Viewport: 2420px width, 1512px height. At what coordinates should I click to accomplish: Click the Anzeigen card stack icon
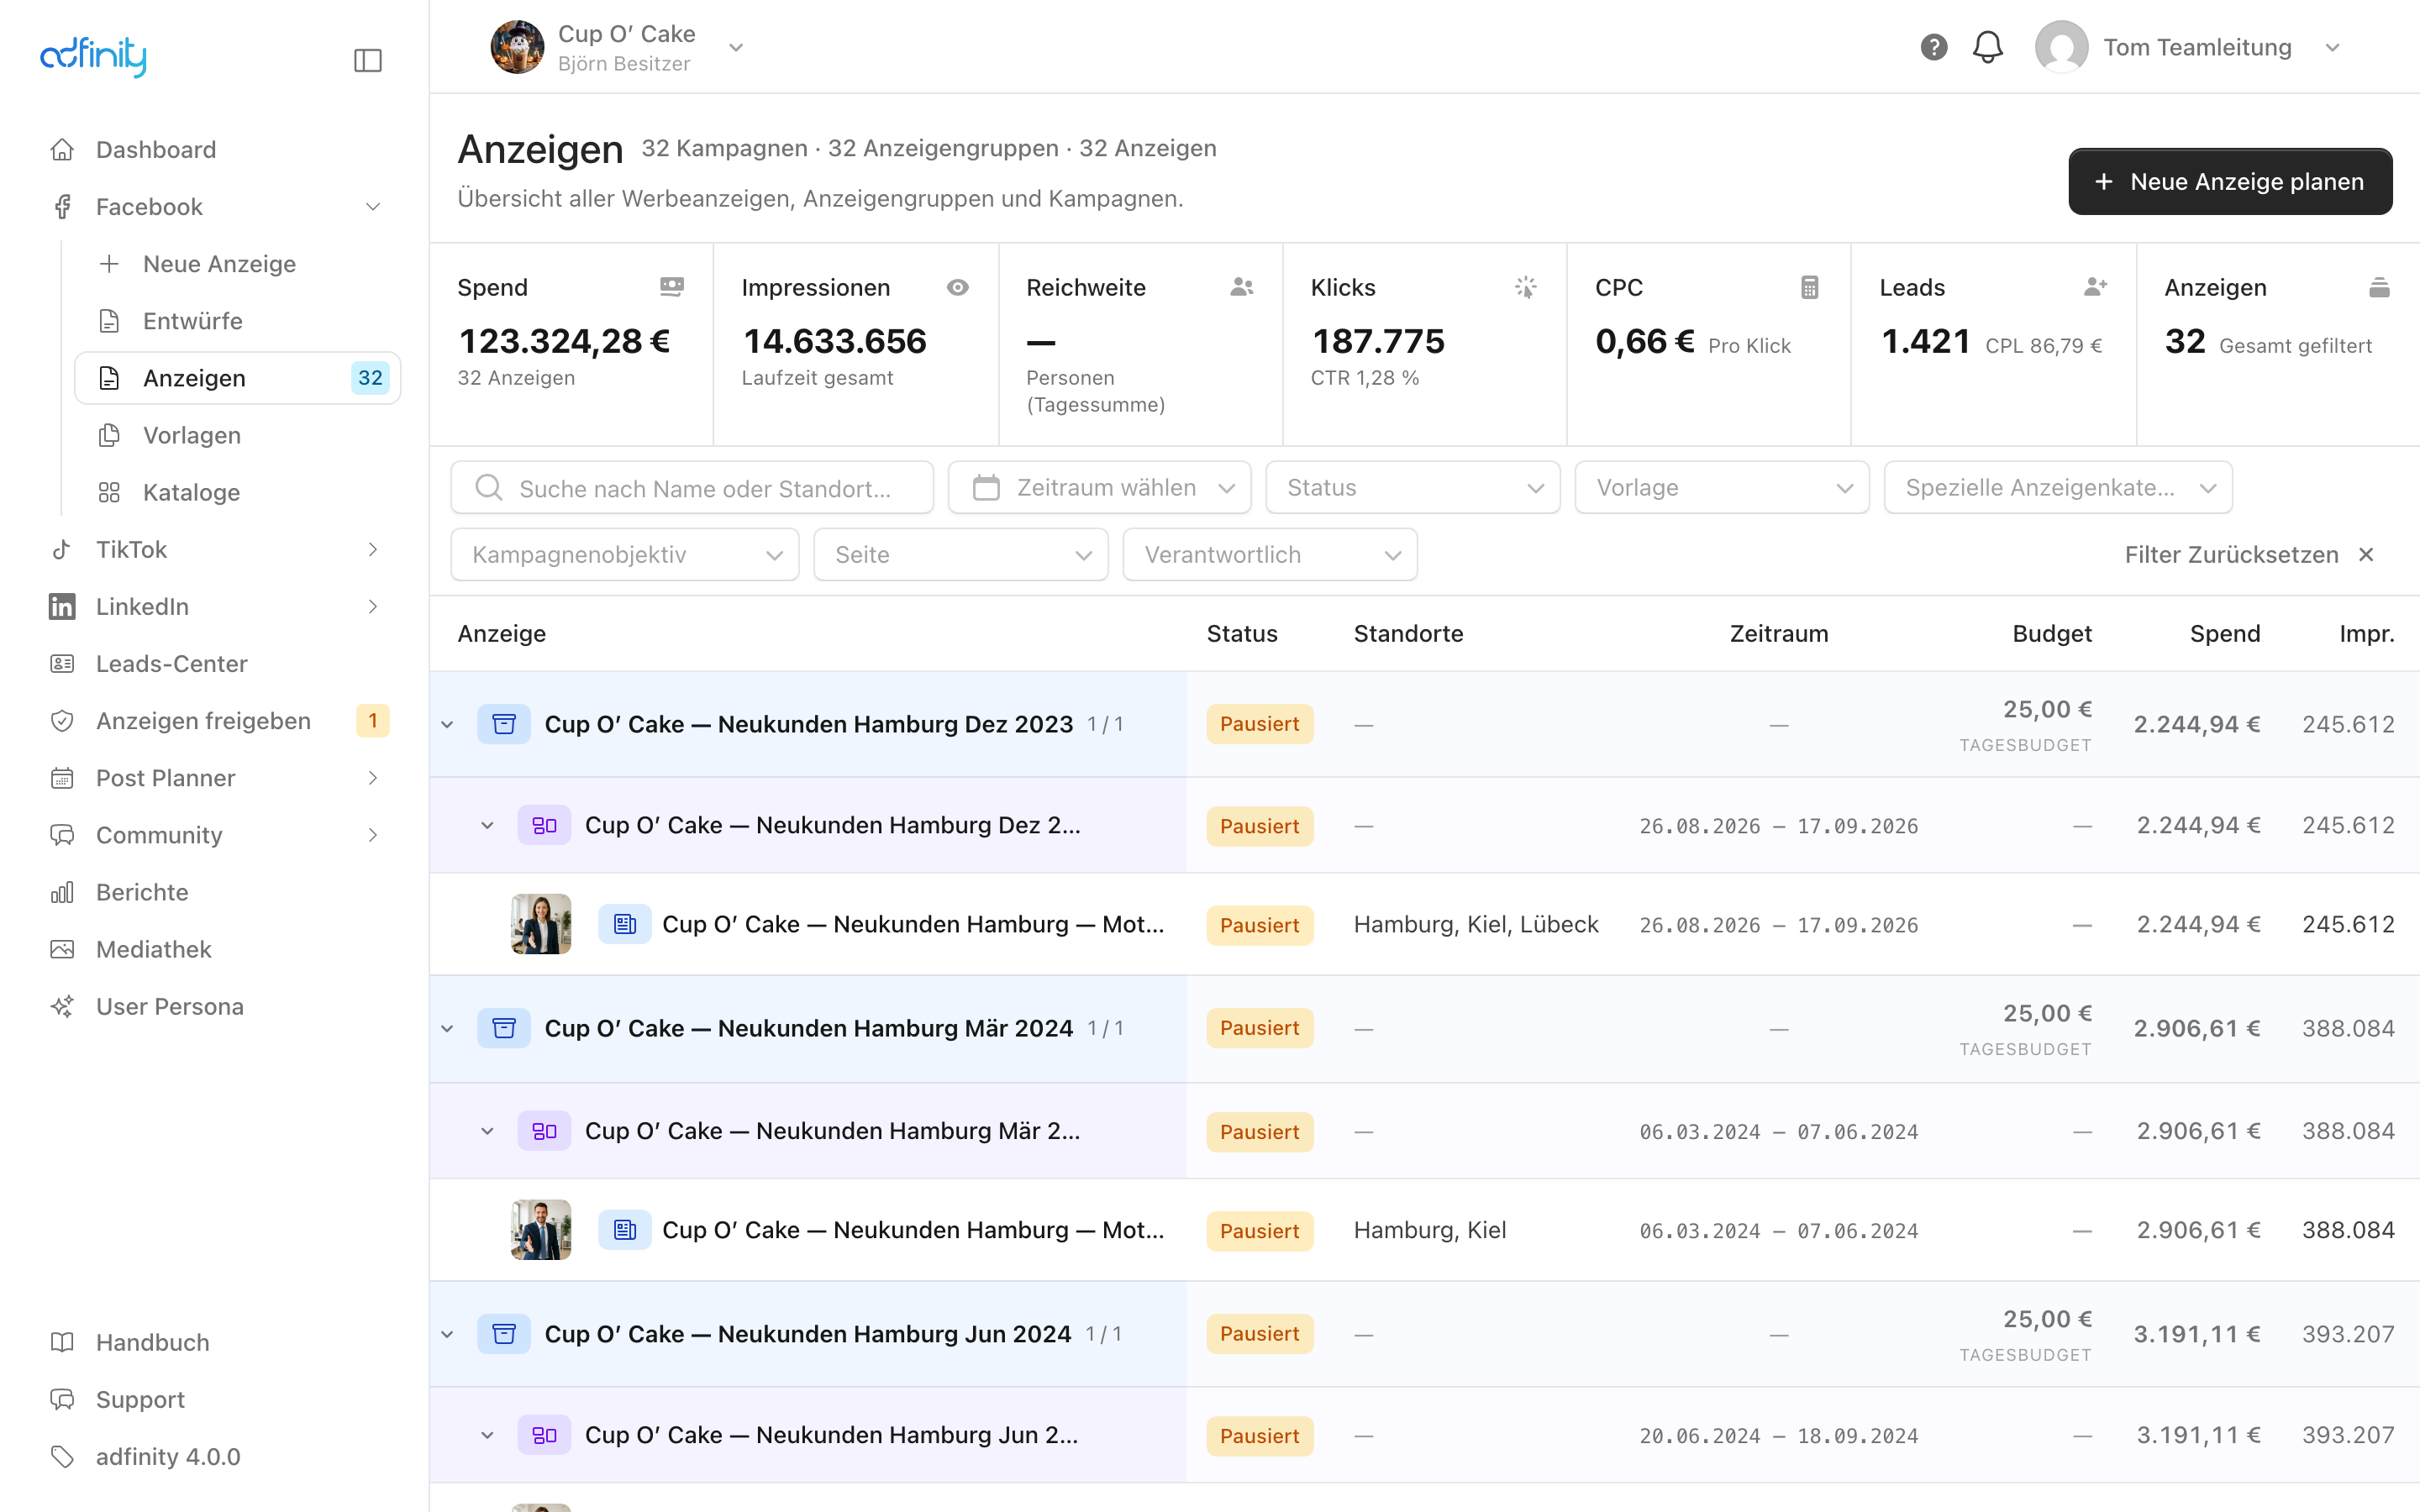2379,287
